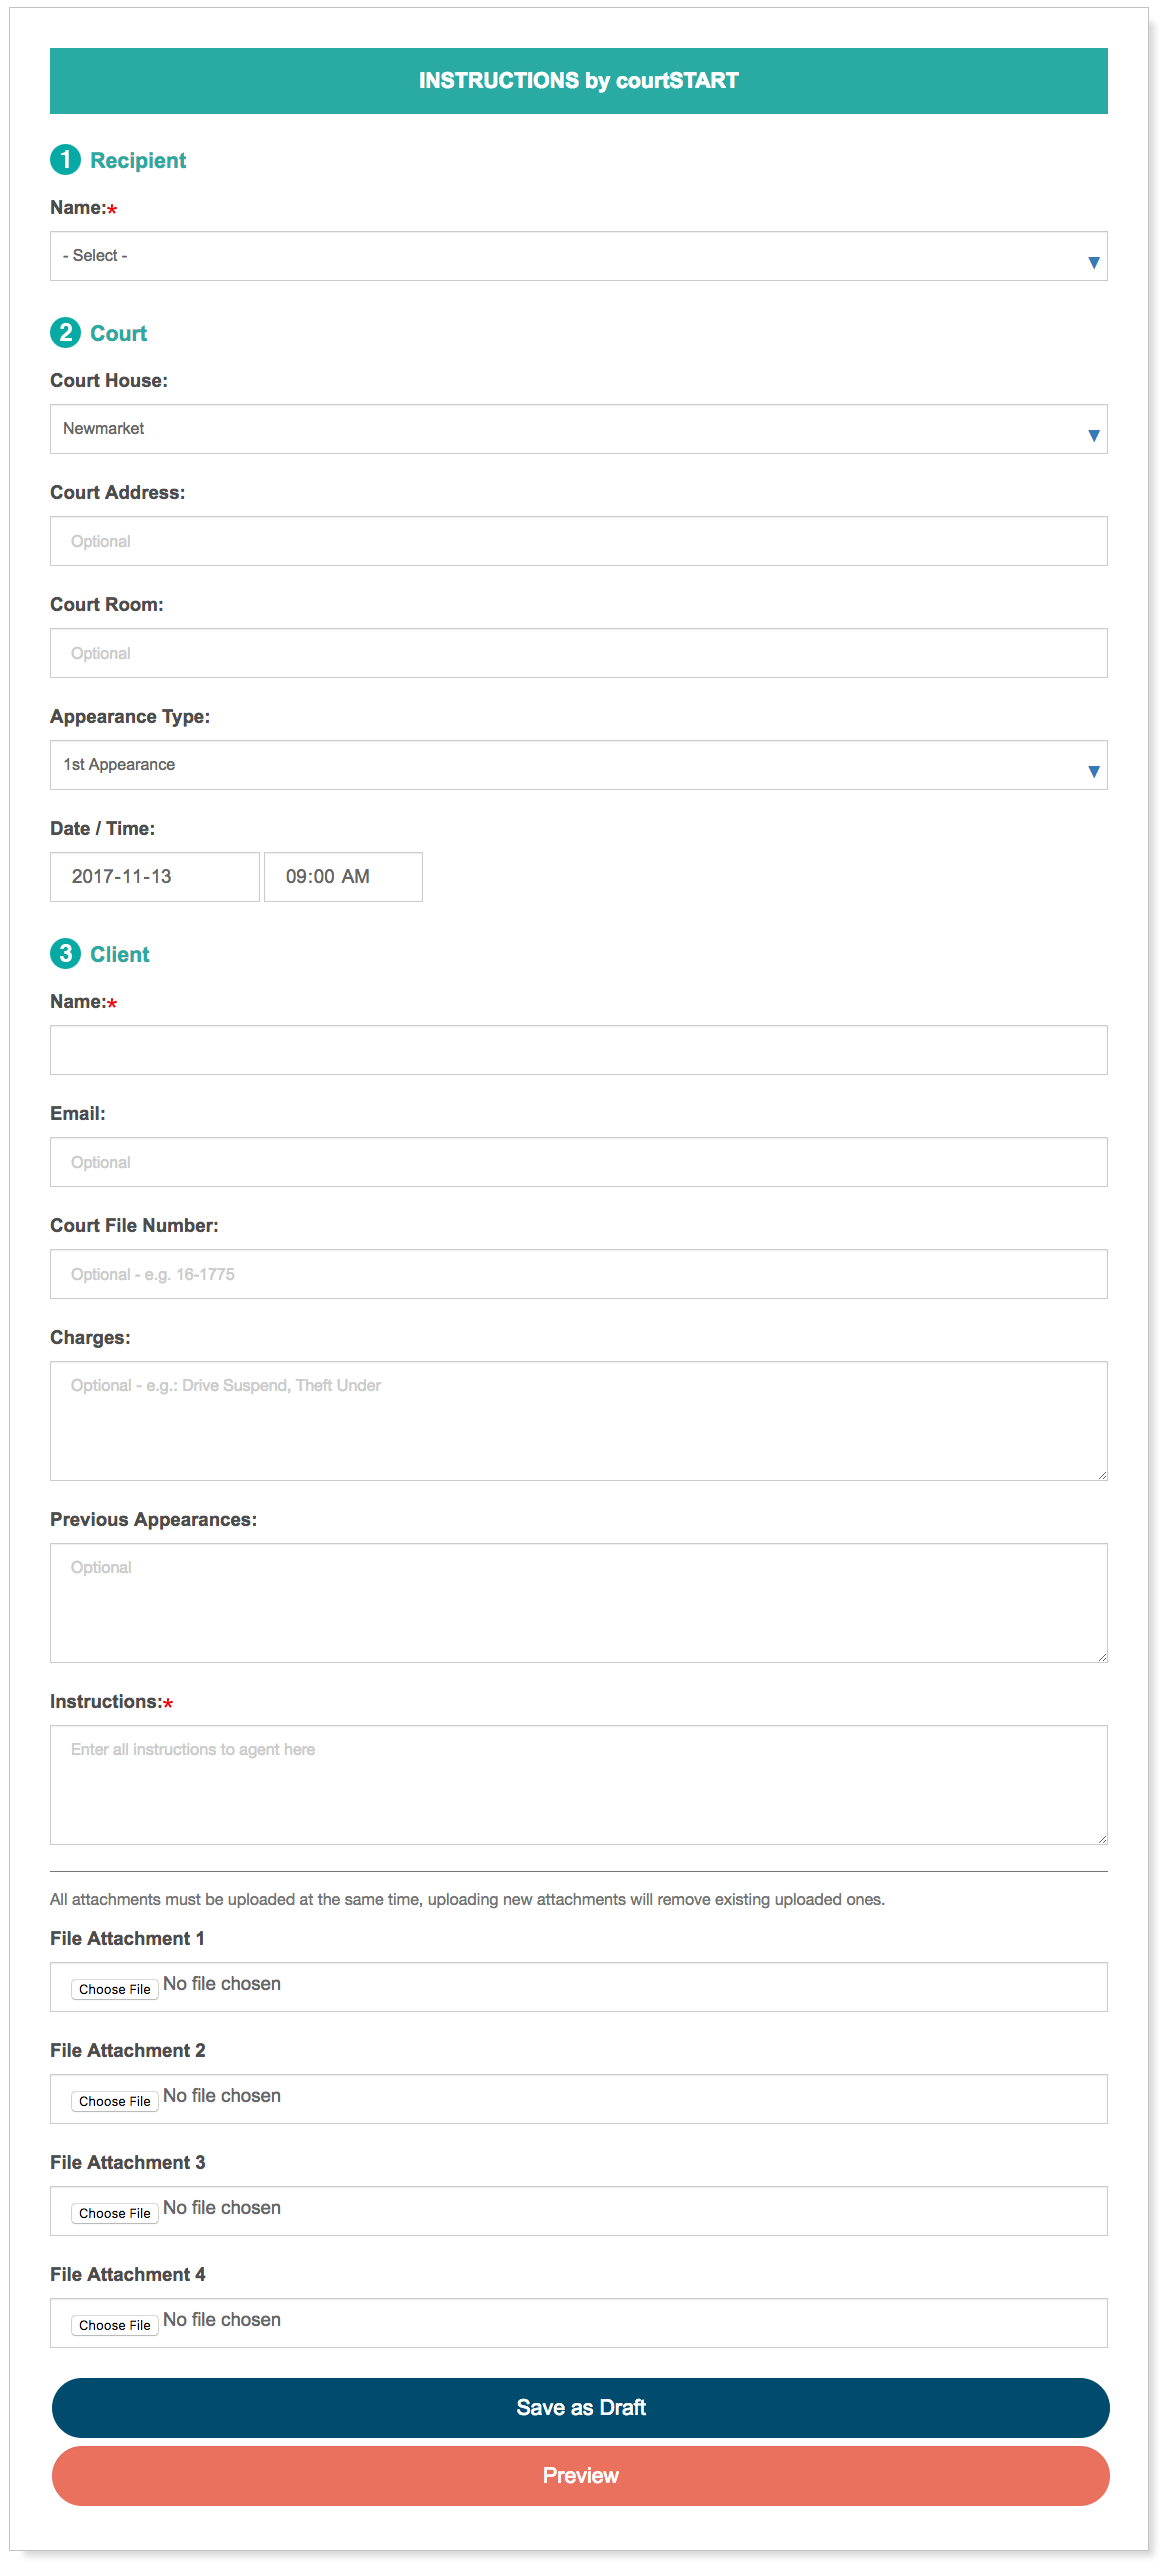Focus the Court Room input field
Image resolution: width=1169 pixels, height=2571 pixels.
tap(578, 653)
